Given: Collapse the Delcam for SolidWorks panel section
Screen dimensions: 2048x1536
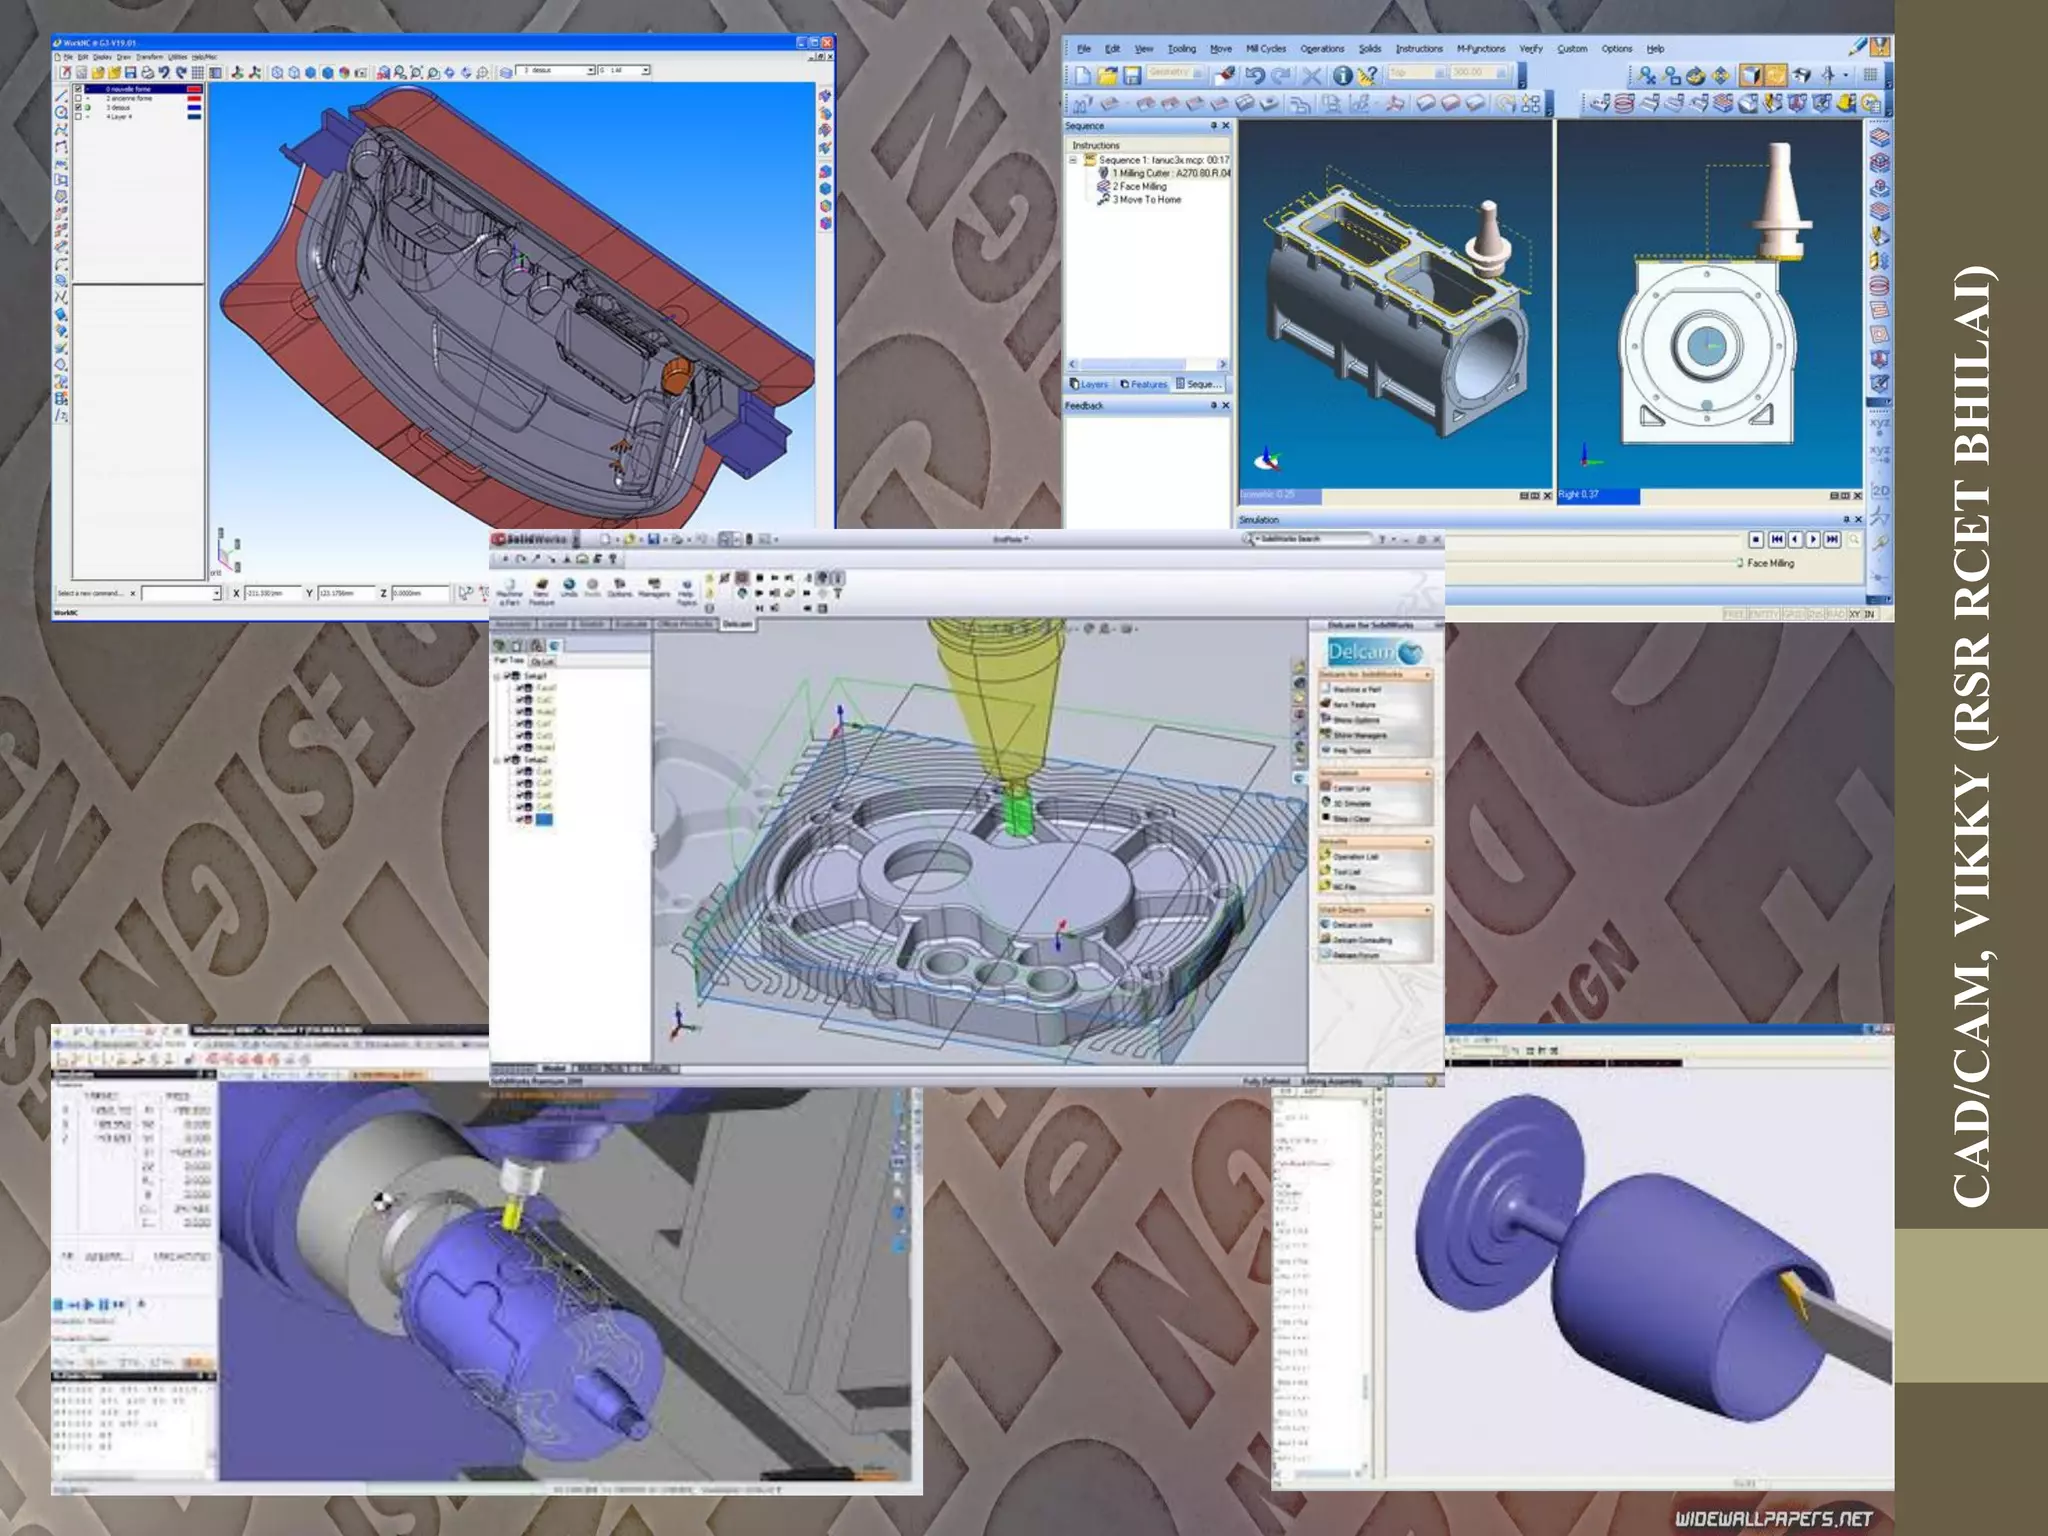Looking at the screenshot, I should coord(1427,674).
